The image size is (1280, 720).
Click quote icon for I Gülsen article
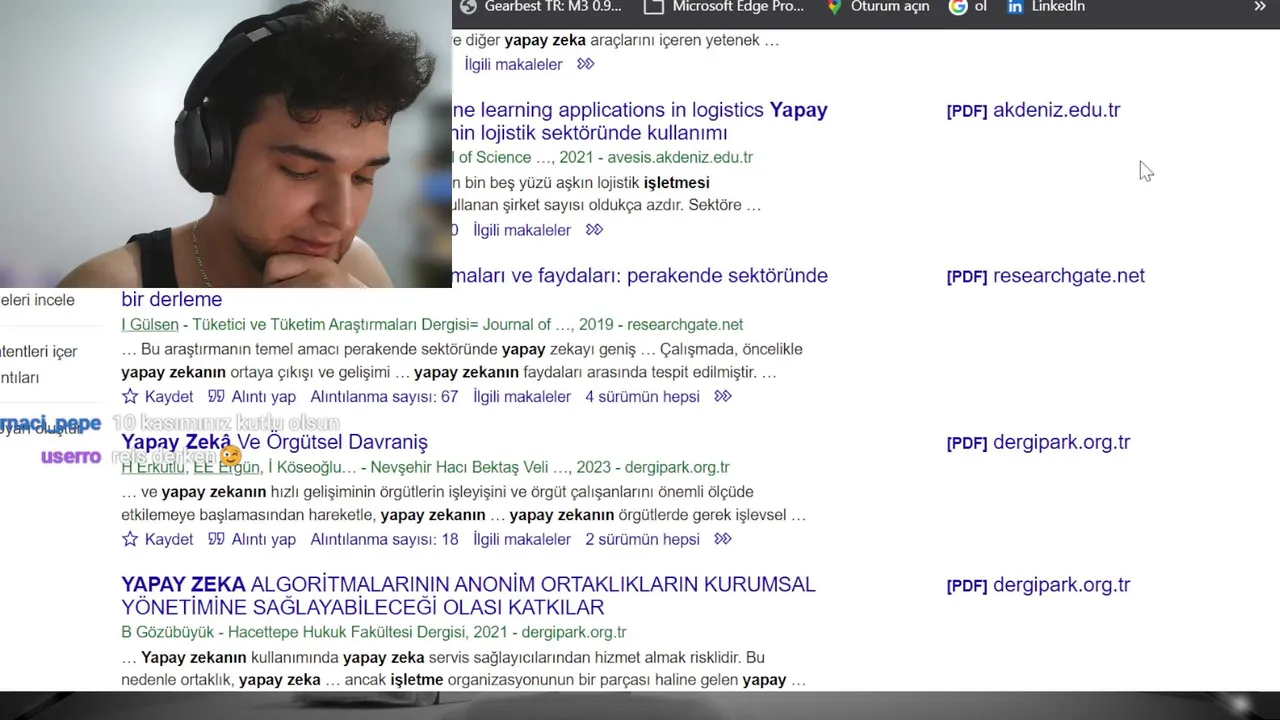pos(216,397)
